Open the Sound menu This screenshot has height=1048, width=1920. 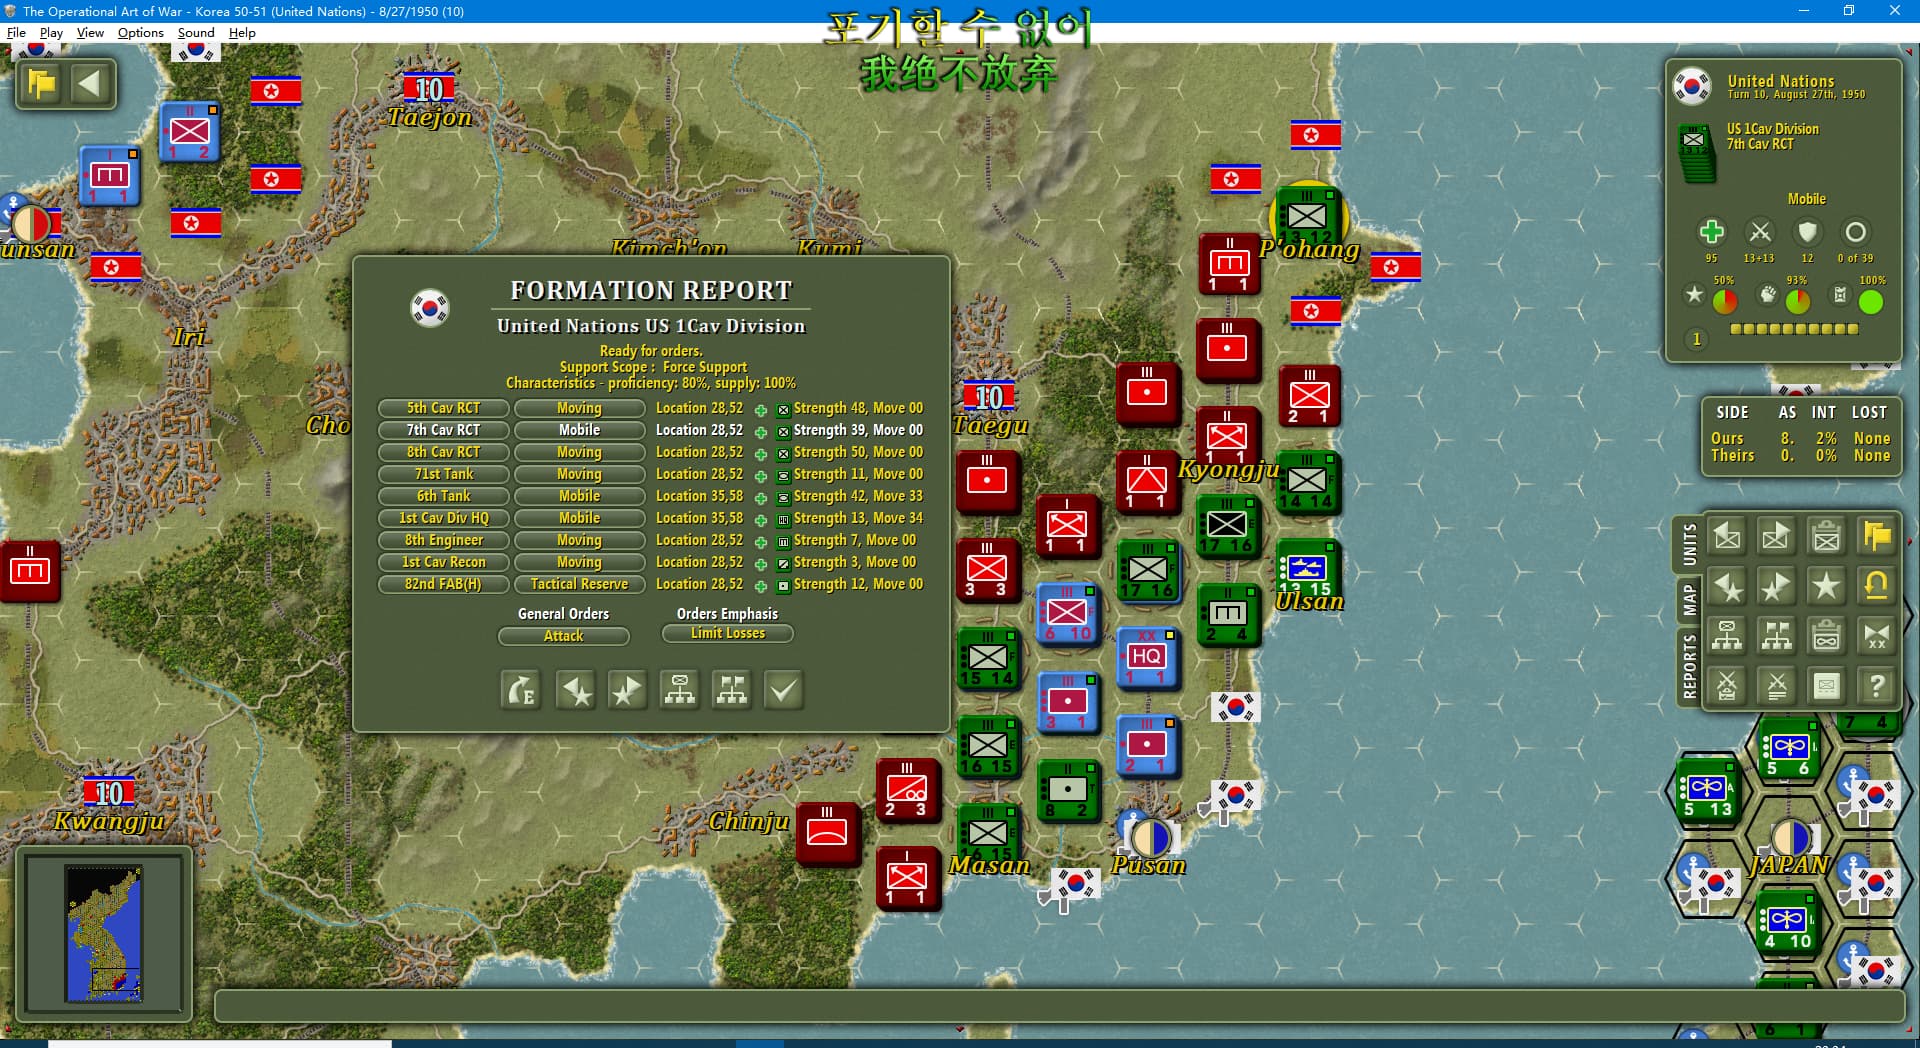[x=196, y=32]
